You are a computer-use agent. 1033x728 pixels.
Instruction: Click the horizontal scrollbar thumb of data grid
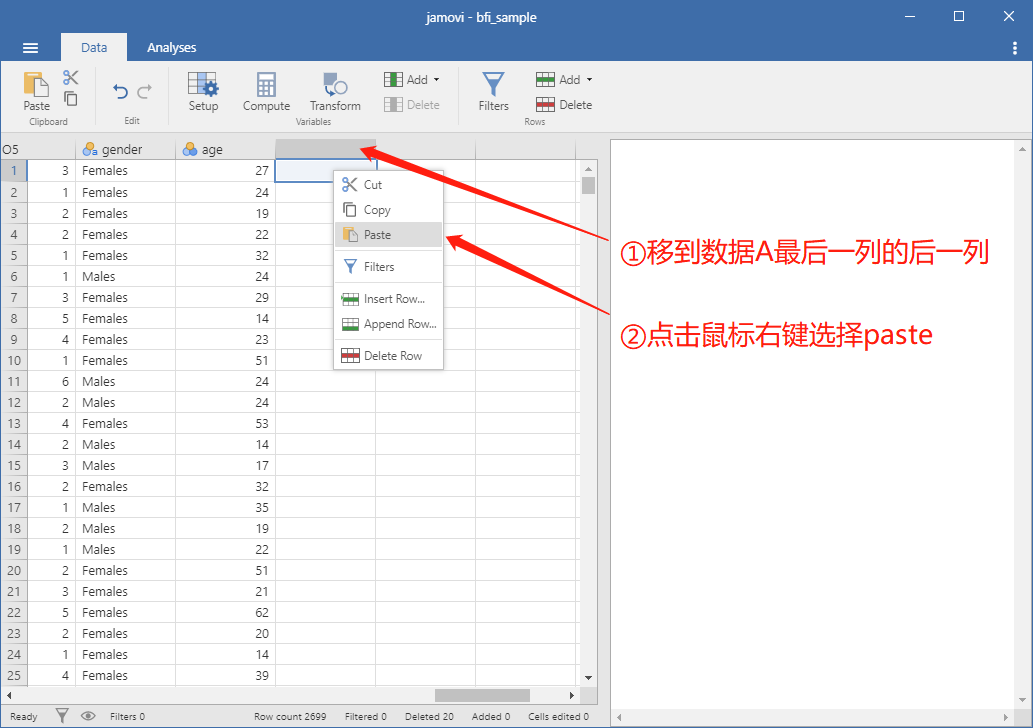[x=482, y=696]
